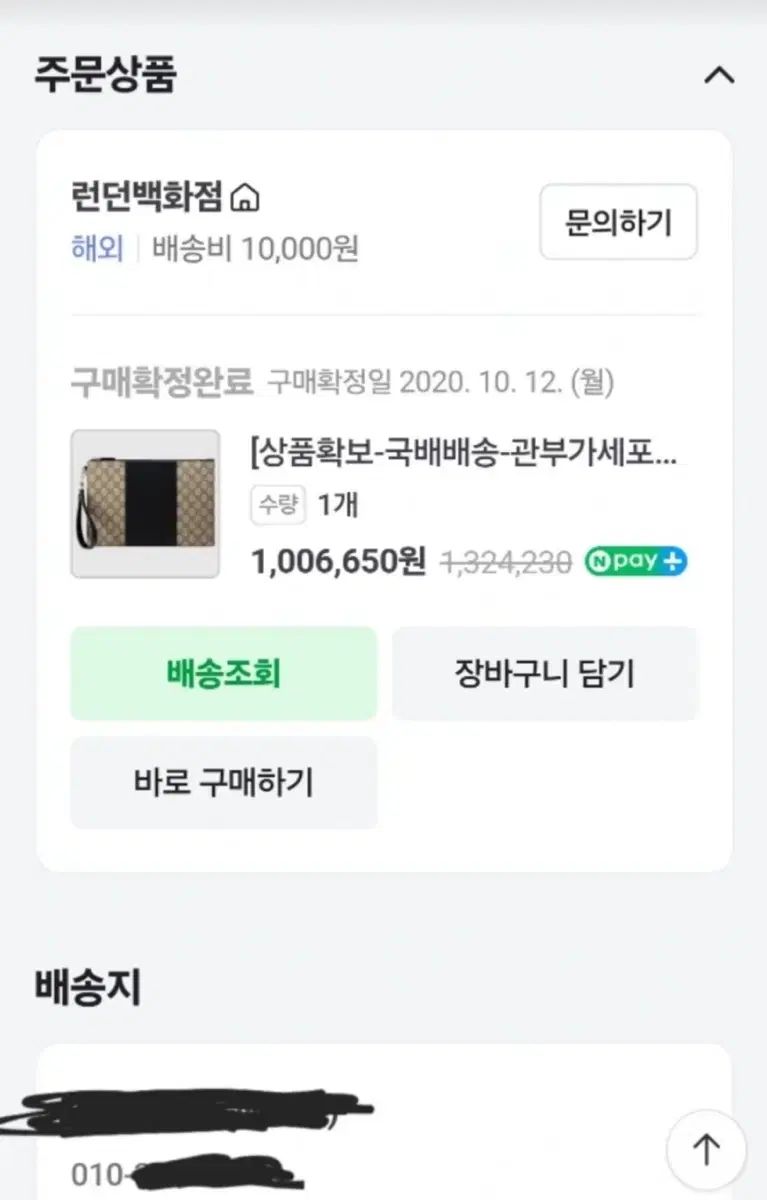The image size is (767, 1200).
Task: Select the 1,006,650원 price text
Action: tap(338, 561)
